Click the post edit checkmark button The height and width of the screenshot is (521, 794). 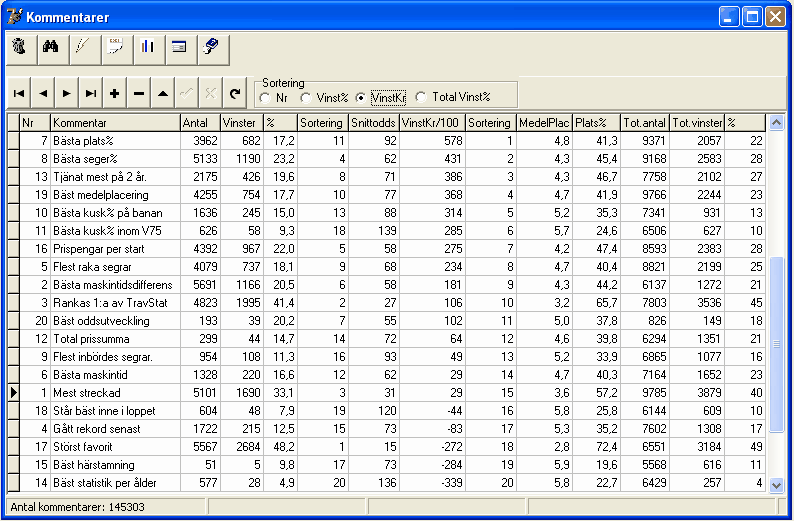[186, 93]
